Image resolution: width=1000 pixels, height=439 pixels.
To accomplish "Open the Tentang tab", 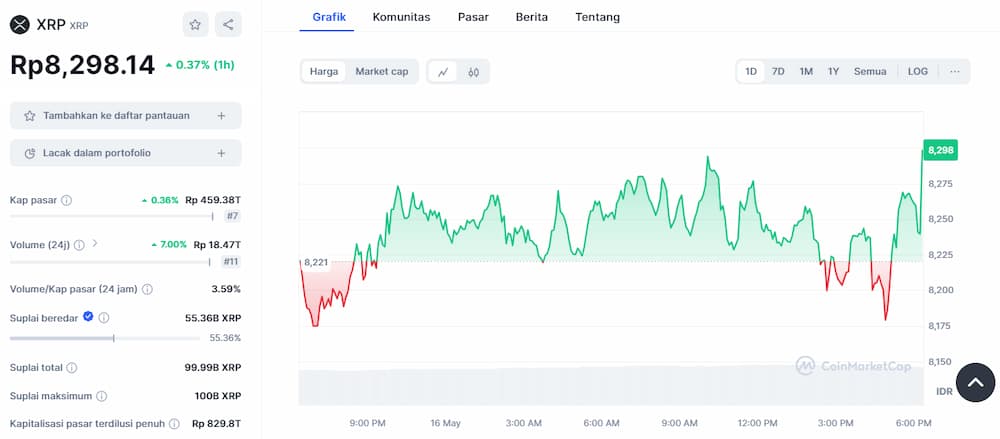I will 598,17.
